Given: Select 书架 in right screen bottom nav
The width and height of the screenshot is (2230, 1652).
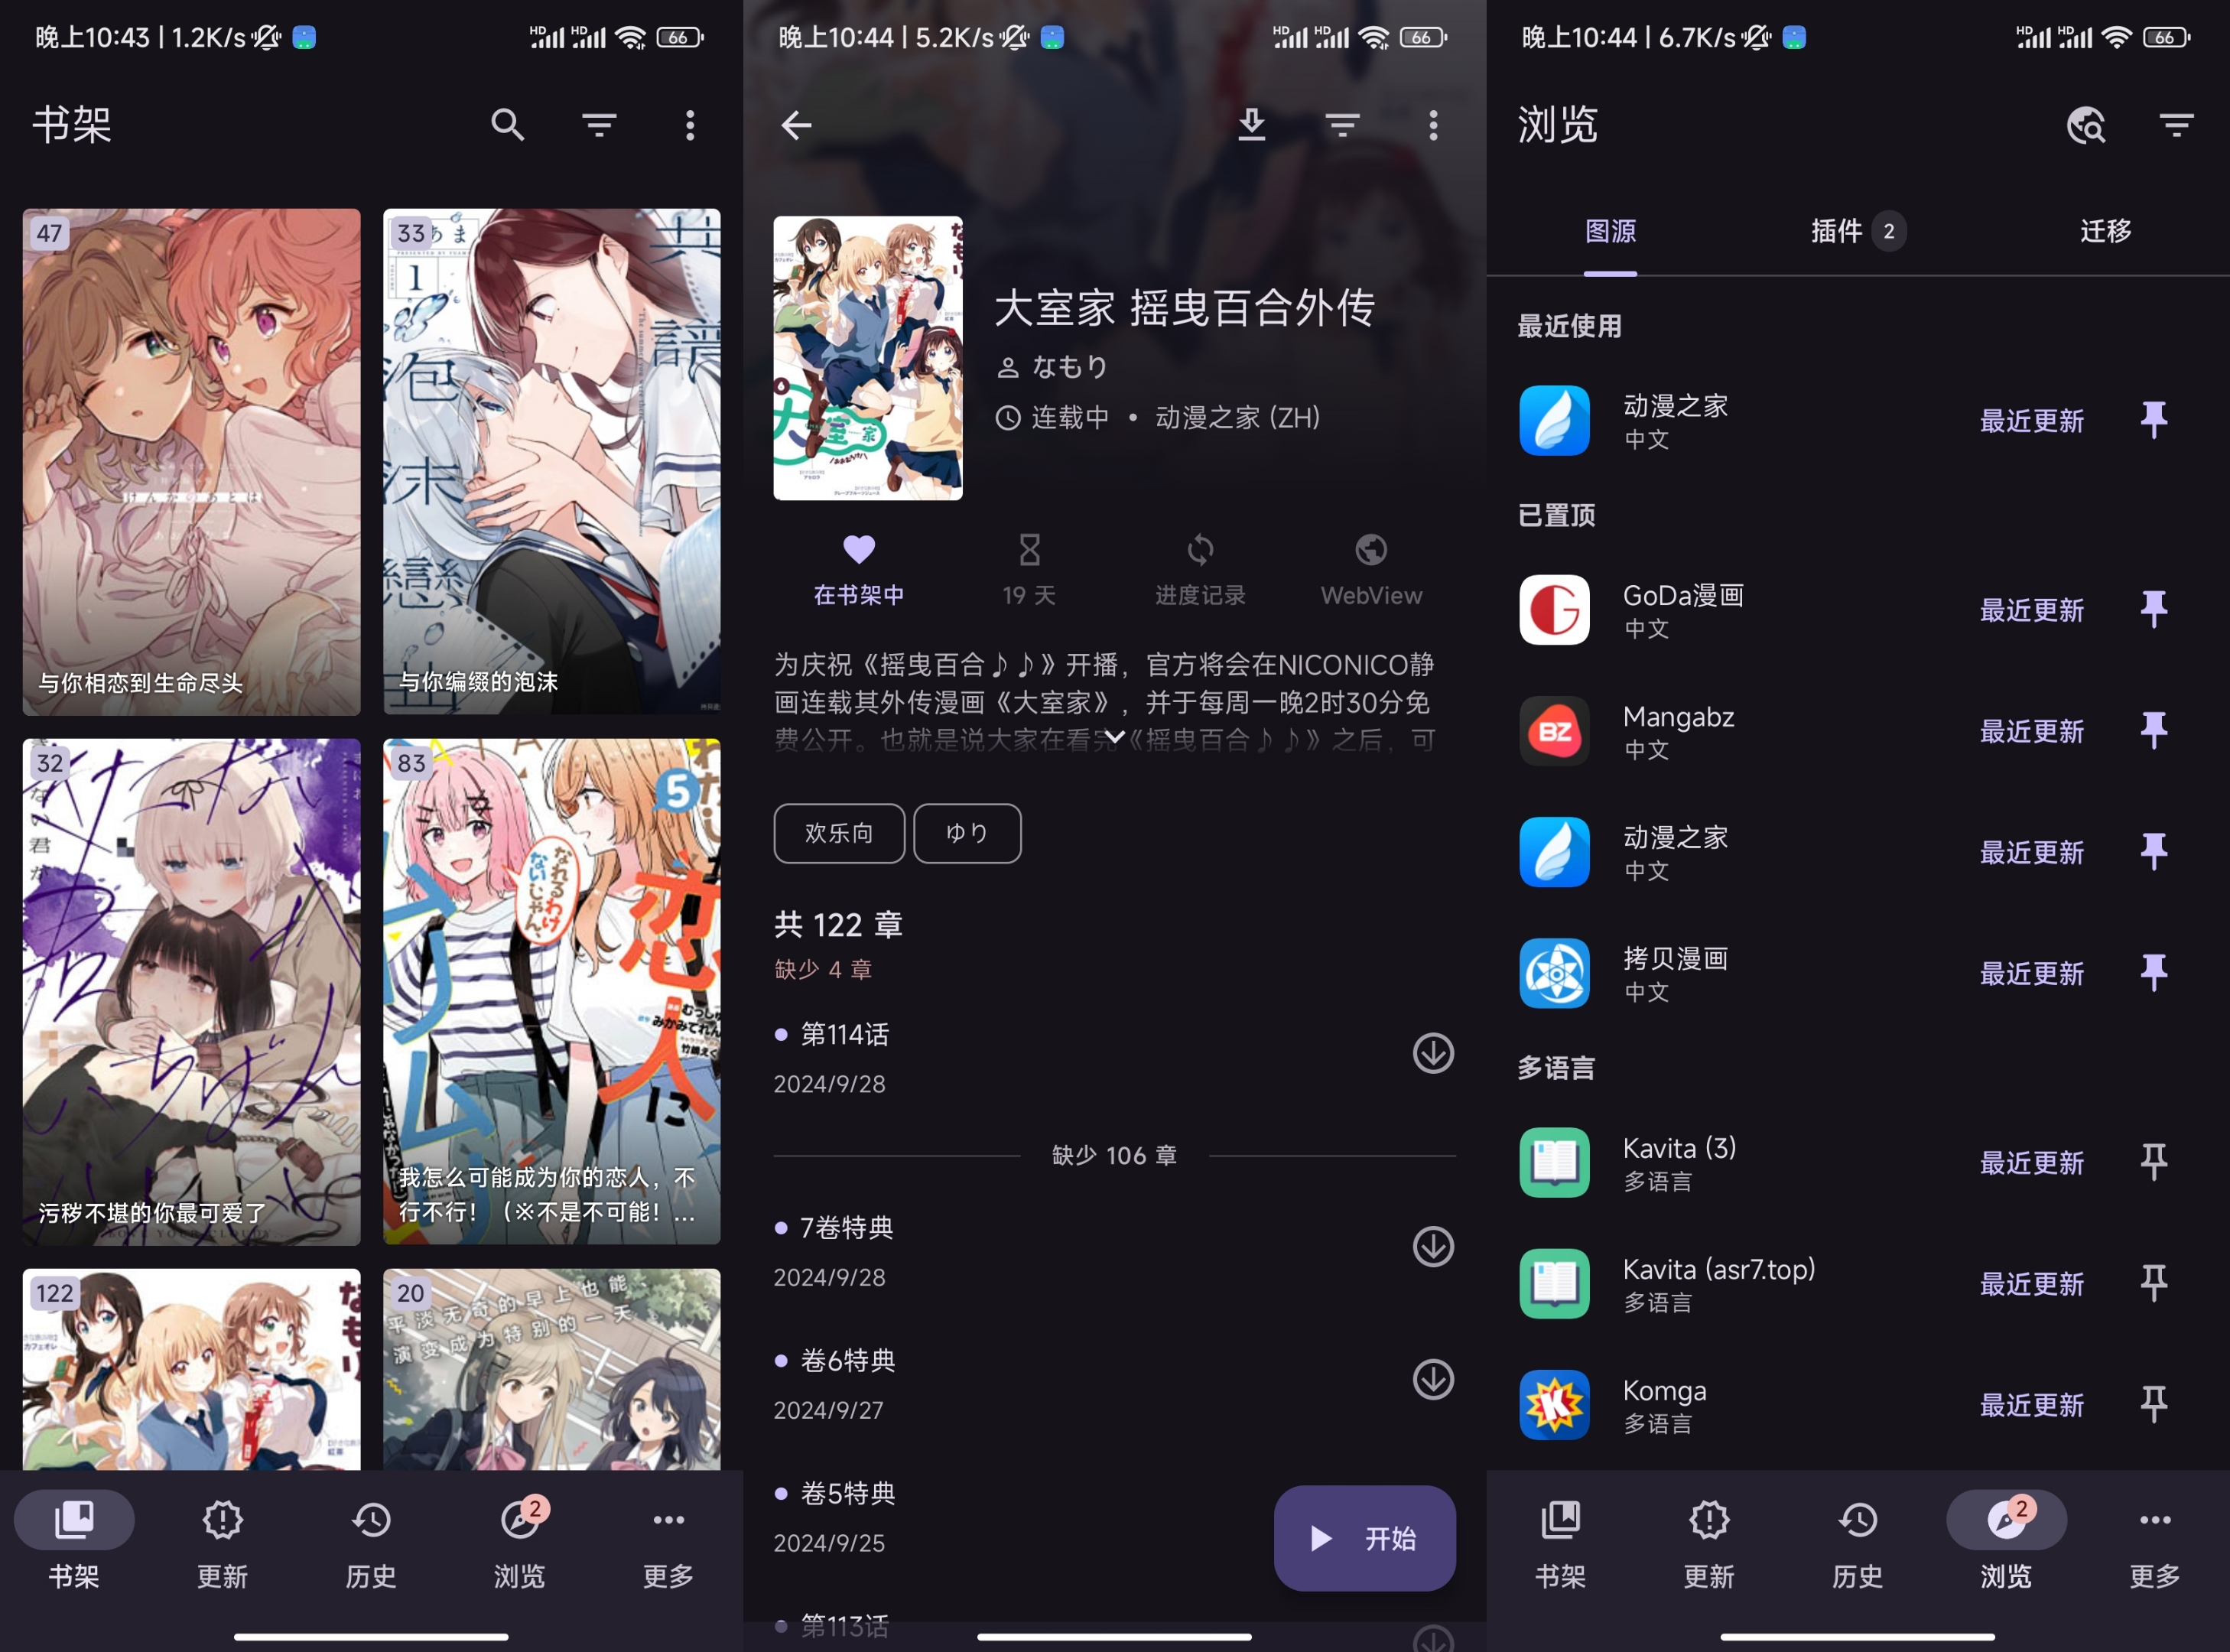Looking at the screenshot, I should [x=1560, y=1543].
